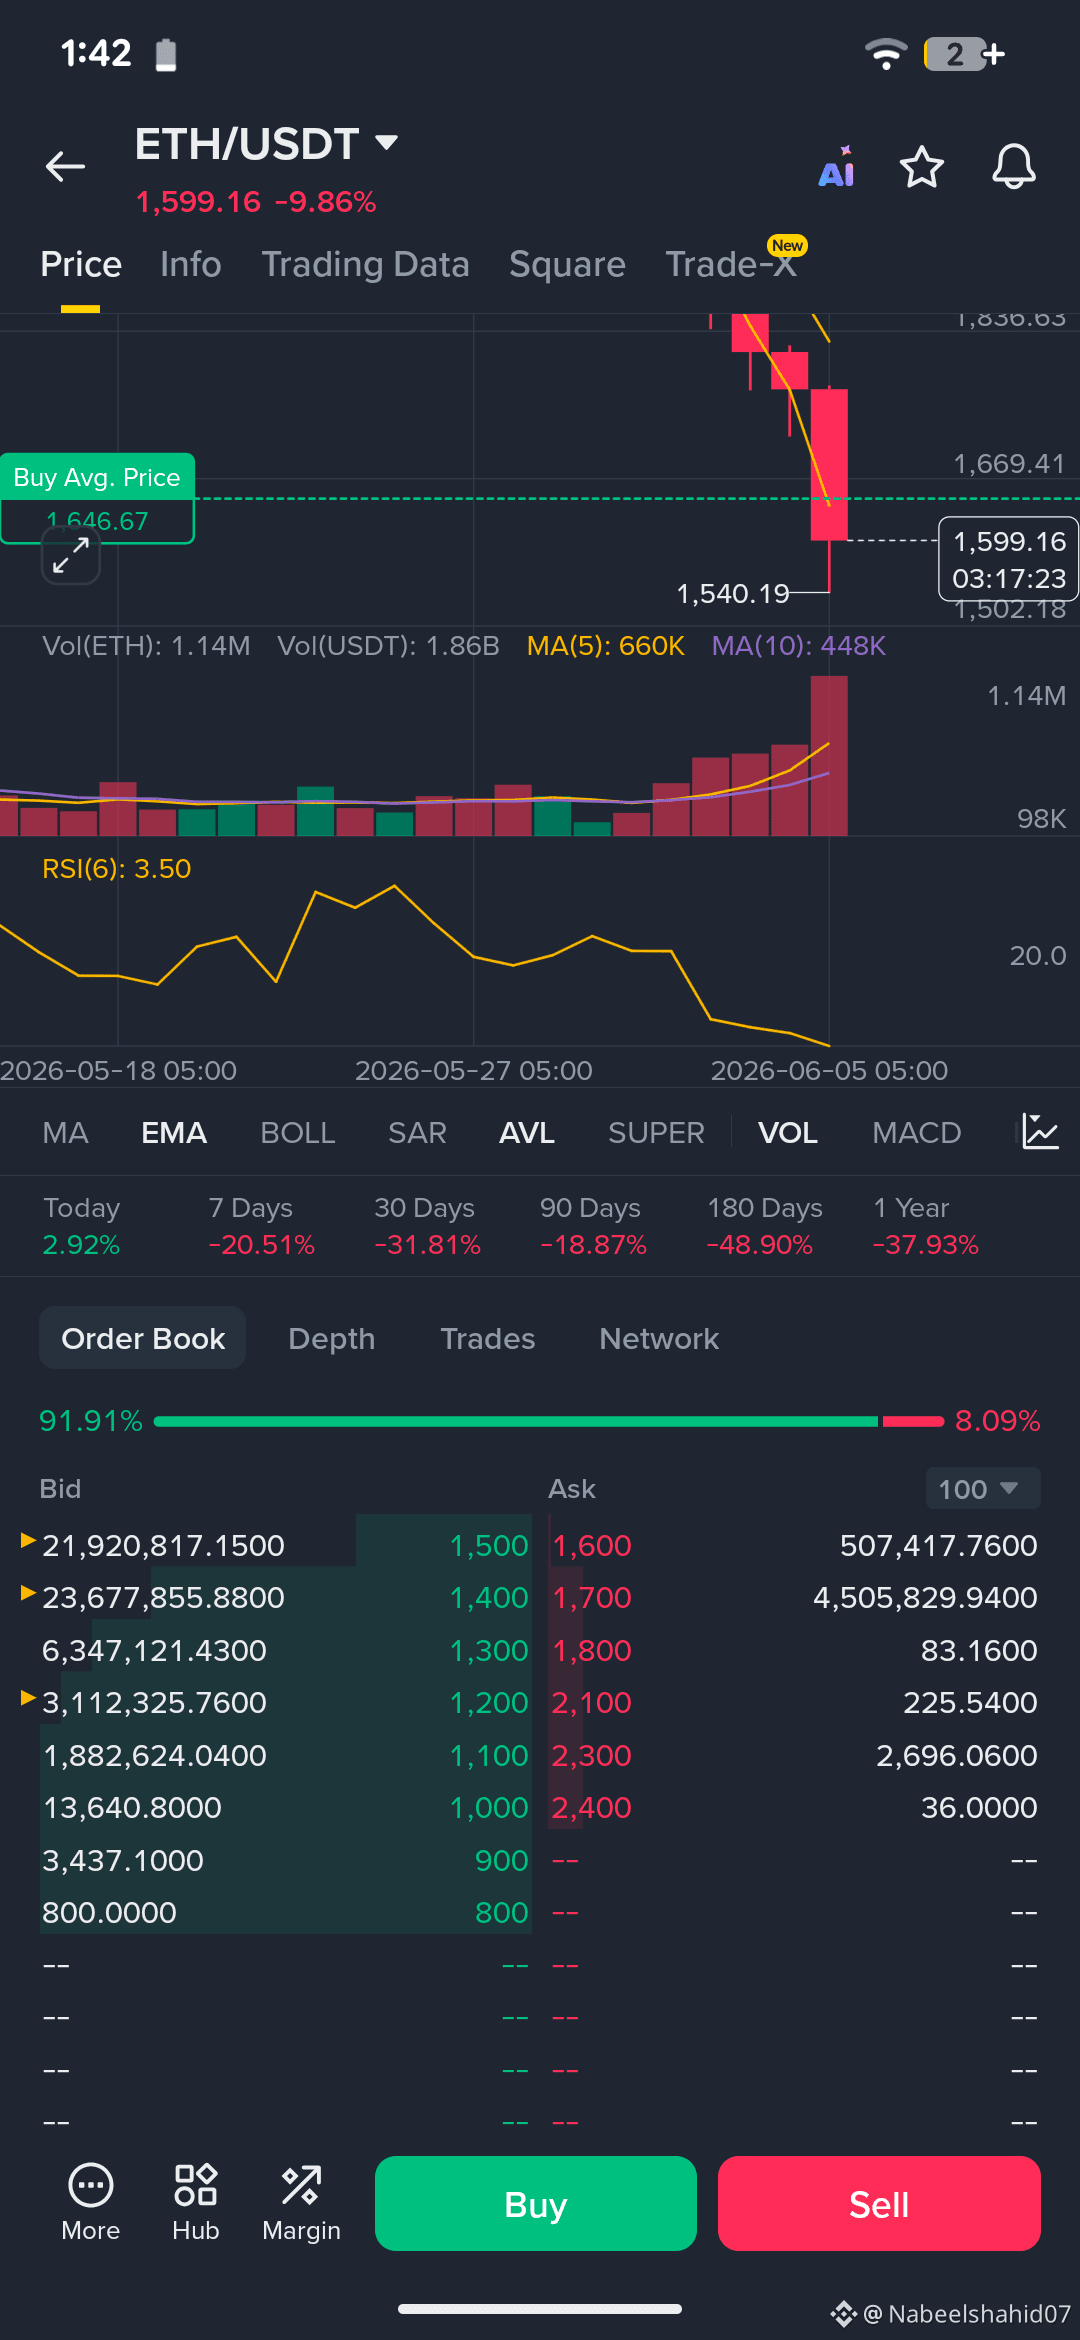
Task: Tap the RSI(6): 3.50 label
Action: [116, 868]
